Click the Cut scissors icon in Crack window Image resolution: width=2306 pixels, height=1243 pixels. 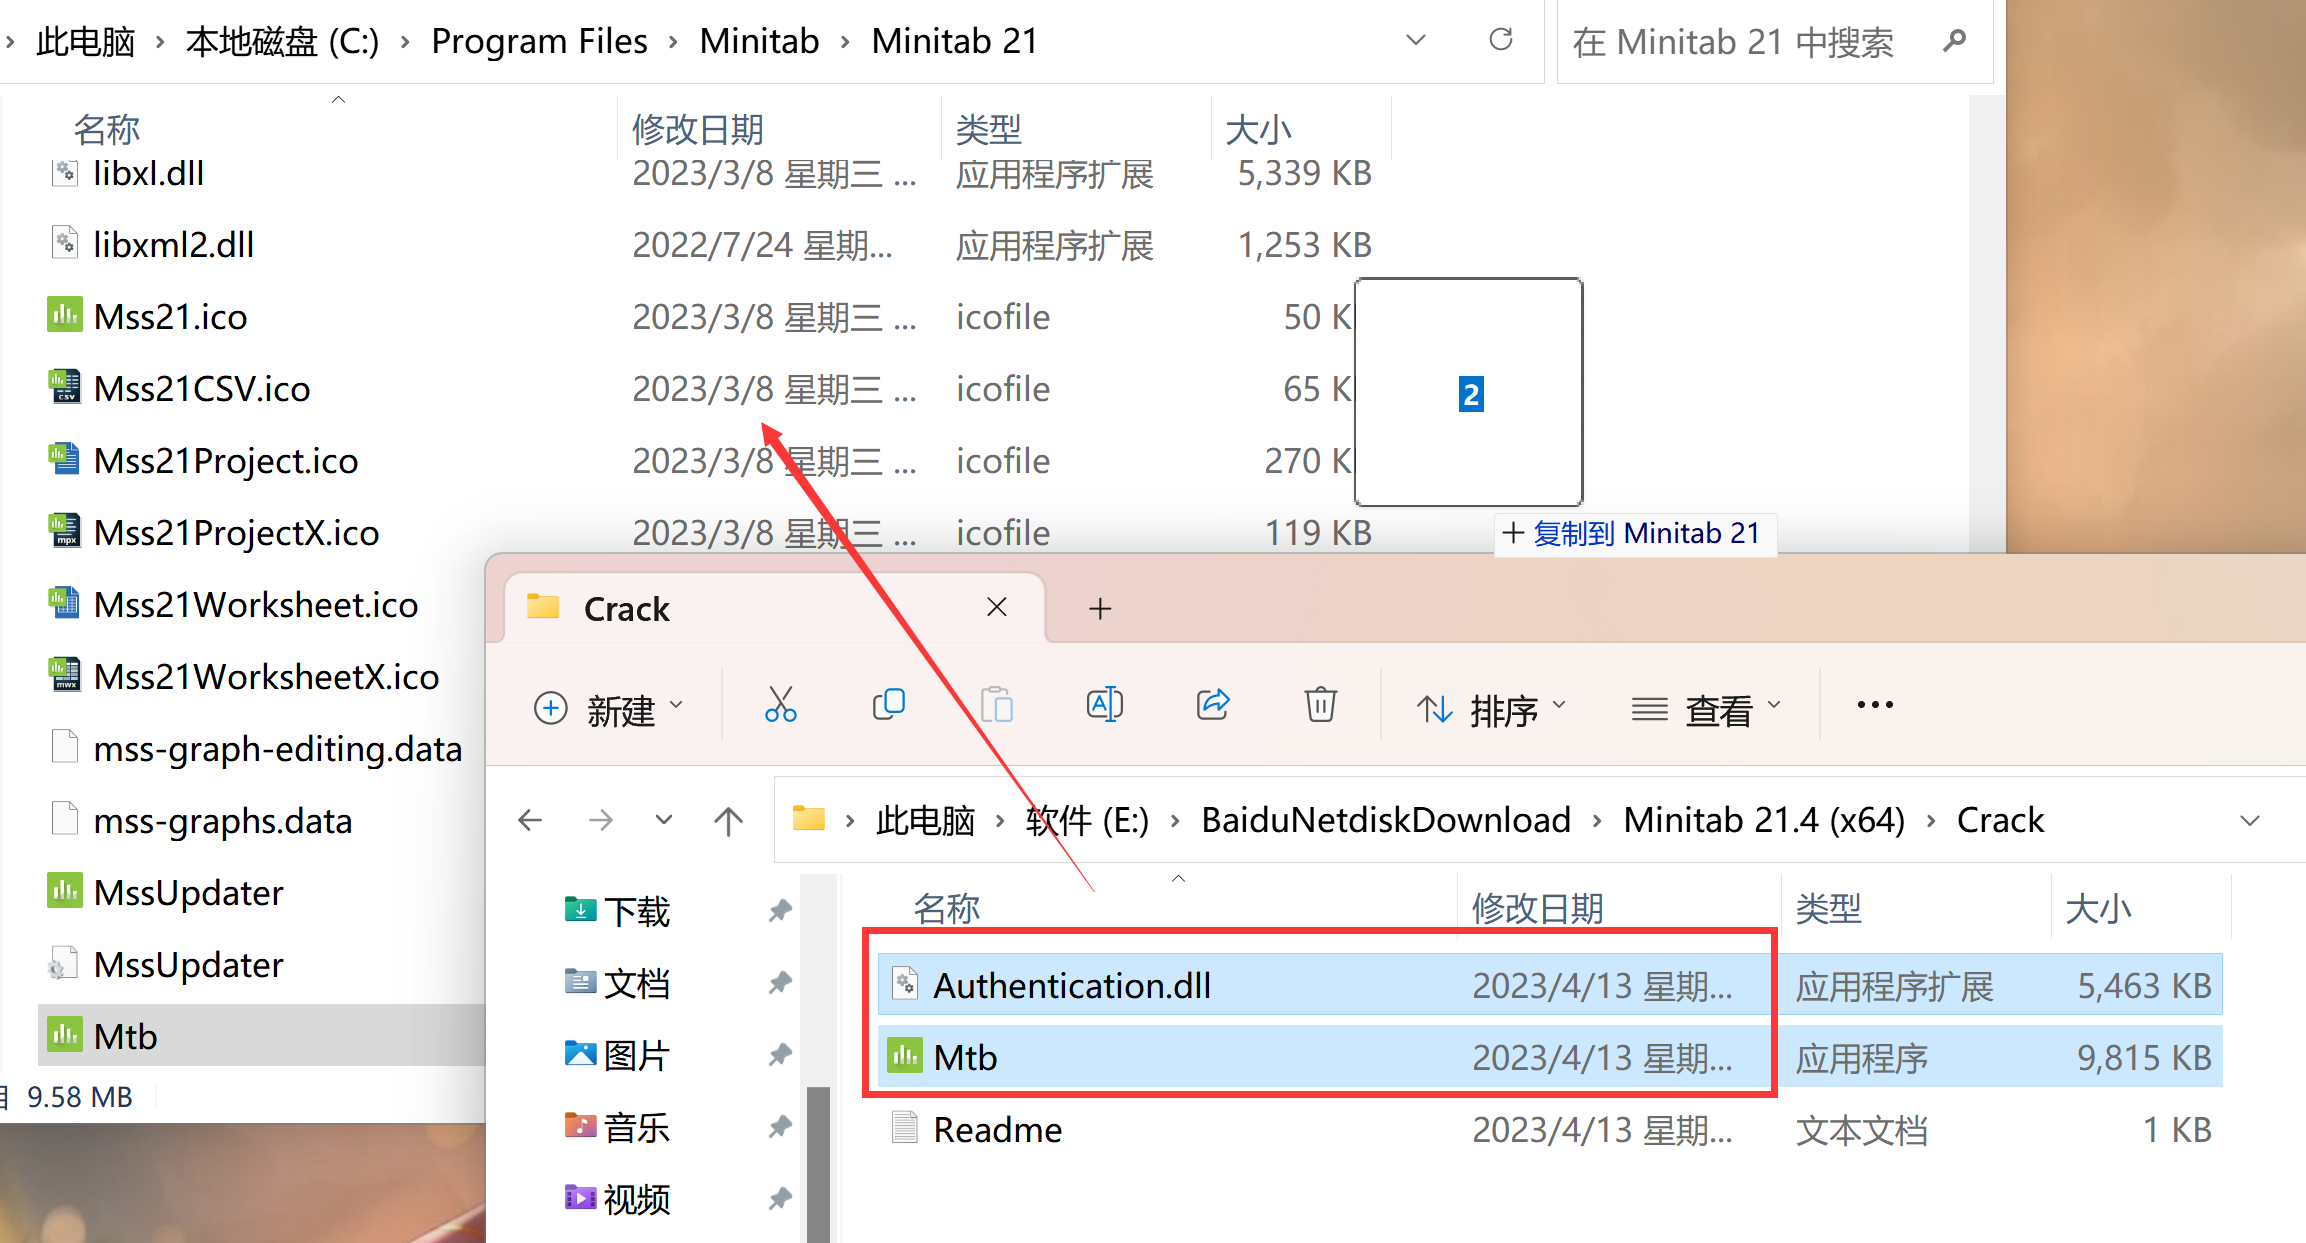(x=780, y=705)
